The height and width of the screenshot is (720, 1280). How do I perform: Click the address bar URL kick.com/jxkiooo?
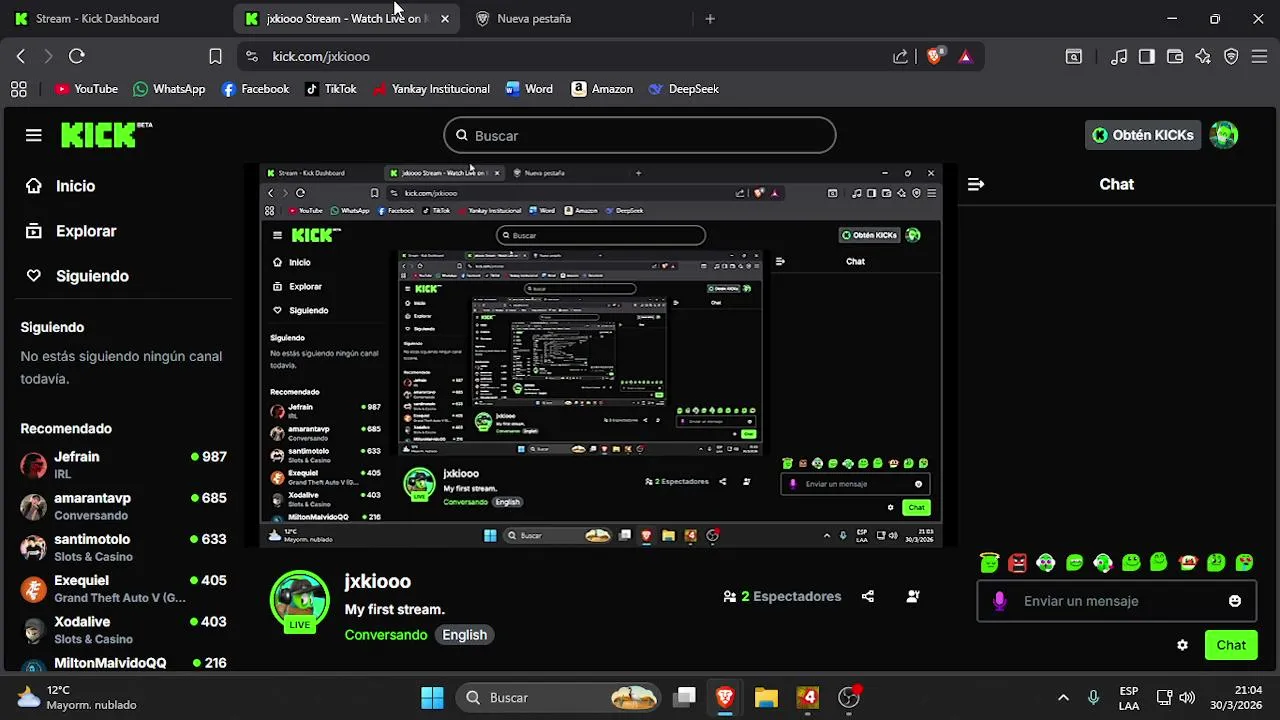tap(321, 57)
